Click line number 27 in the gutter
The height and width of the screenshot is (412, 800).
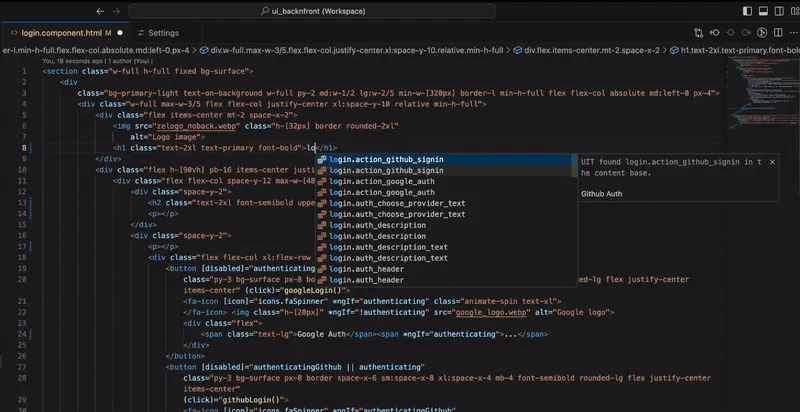(x=22, y=367)
